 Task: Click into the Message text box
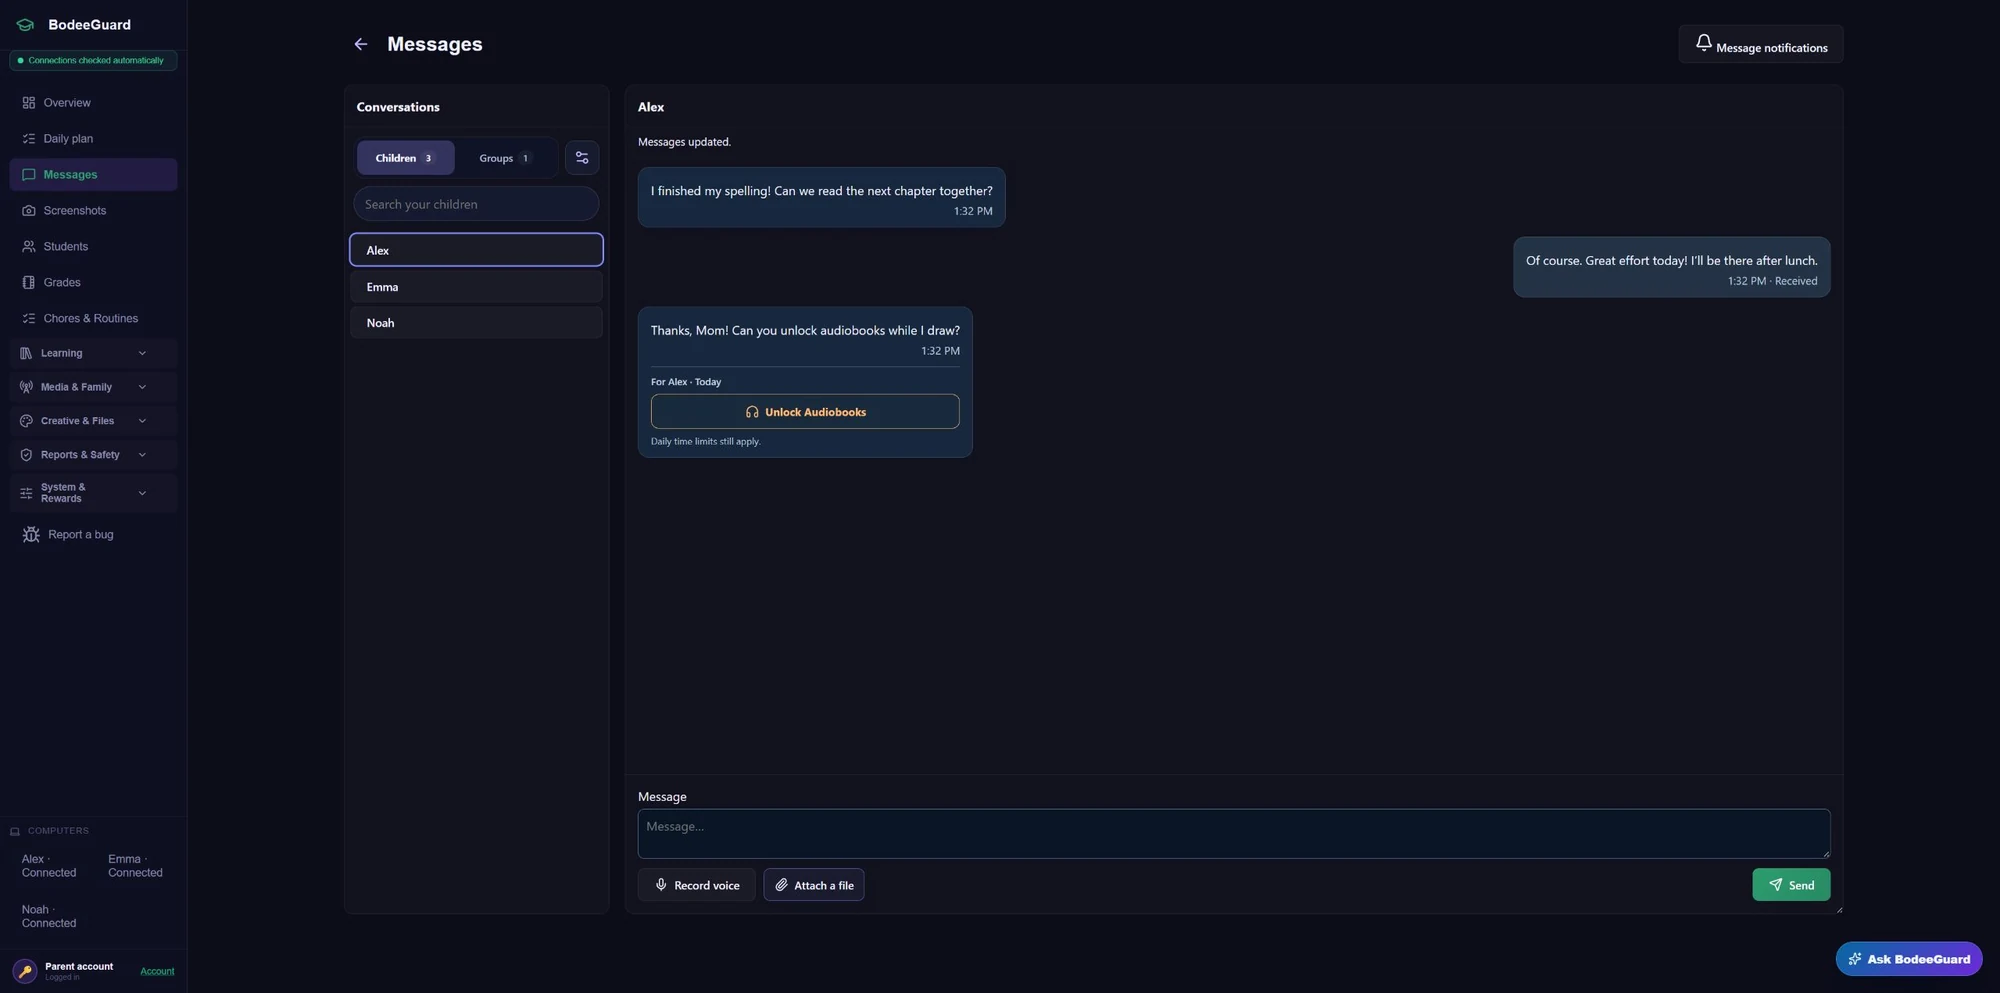click(1234, 834)
